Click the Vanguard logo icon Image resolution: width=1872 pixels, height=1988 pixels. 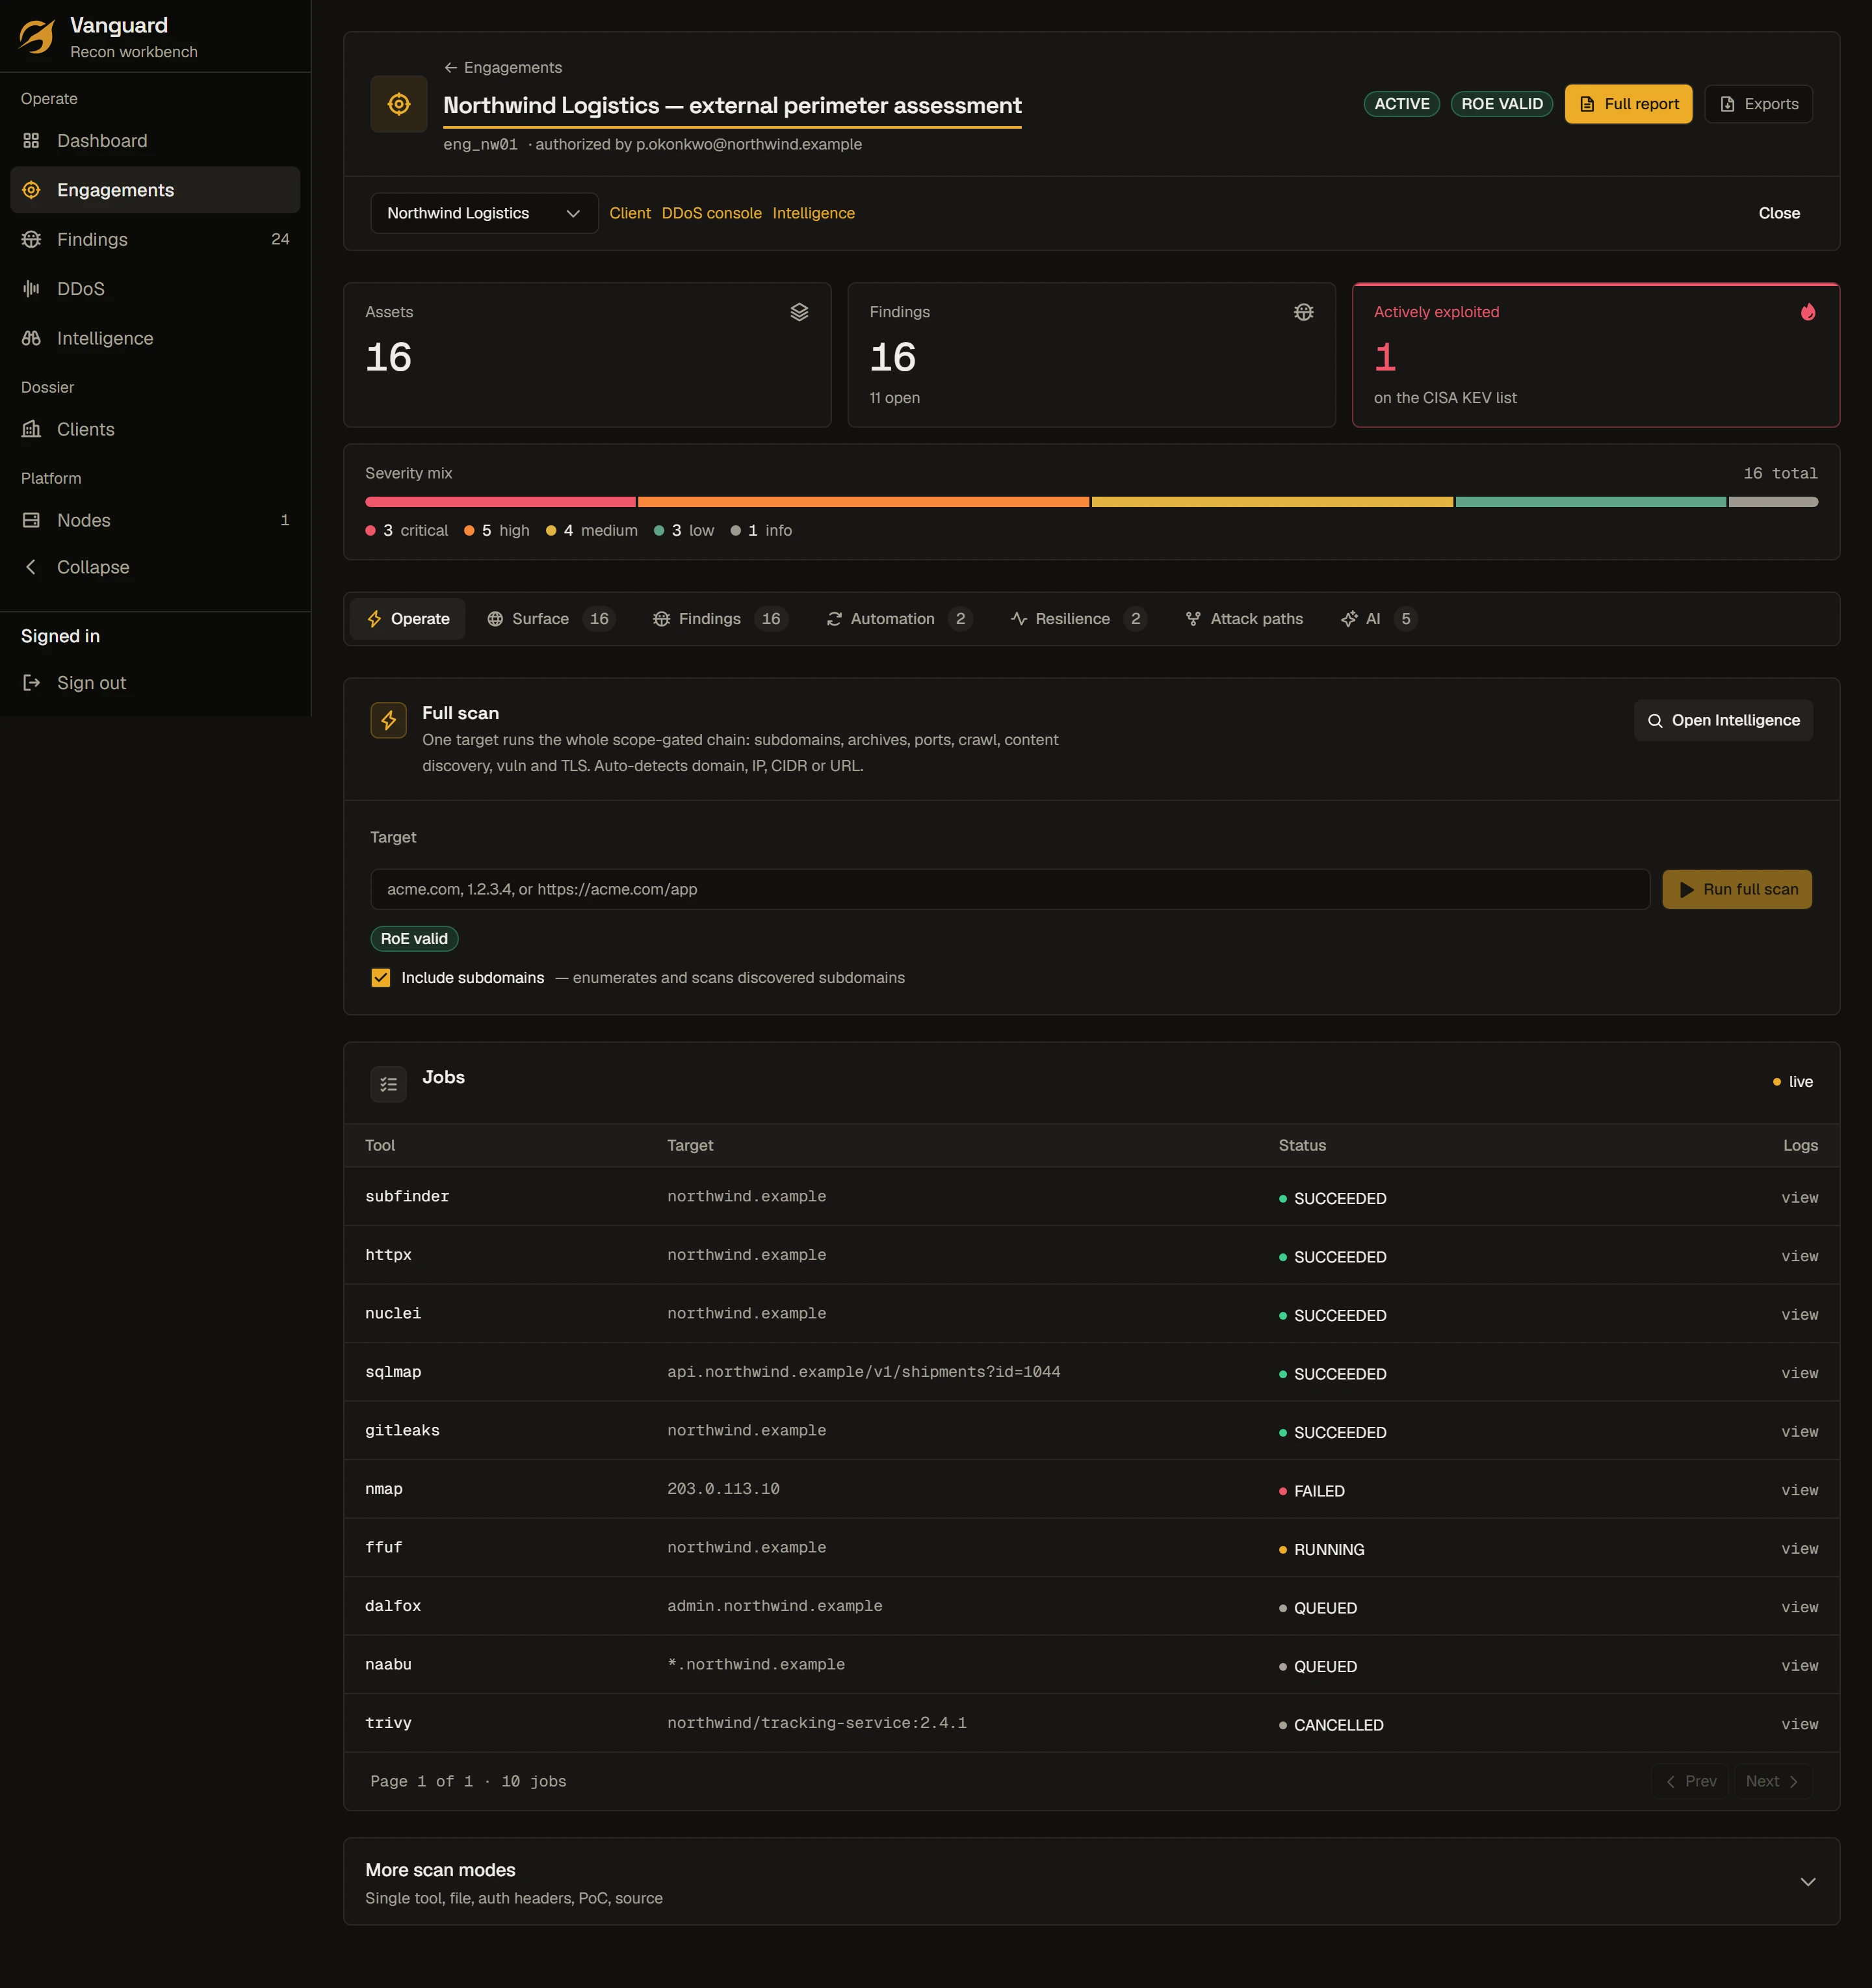[x=37, y=37]
